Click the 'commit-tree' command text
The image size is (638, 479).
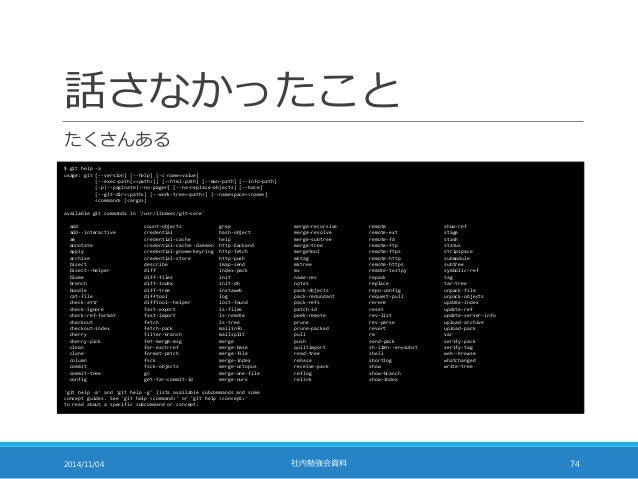coord(85,374)
